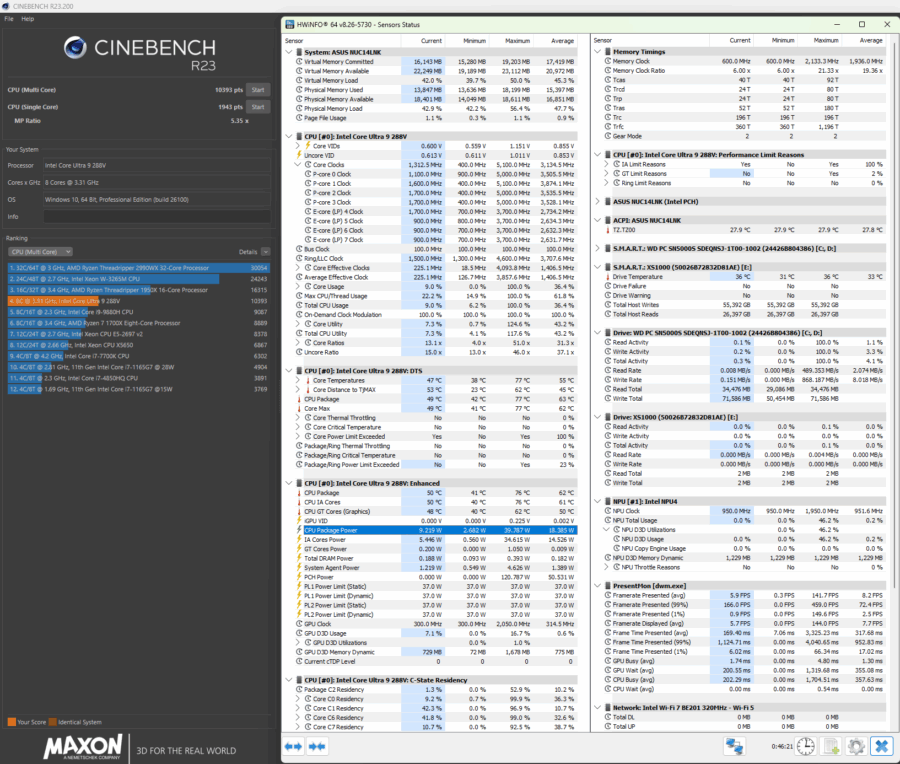Collapse the CPU [#0]: Intel Core Ultra 9 288V section

click(x=289, y=137)
